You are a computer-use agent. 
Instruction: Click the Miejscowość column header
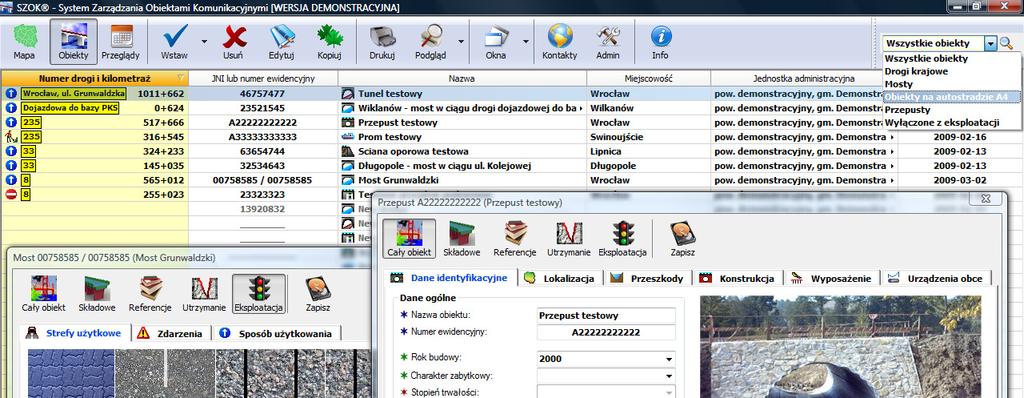click(648, 78)
